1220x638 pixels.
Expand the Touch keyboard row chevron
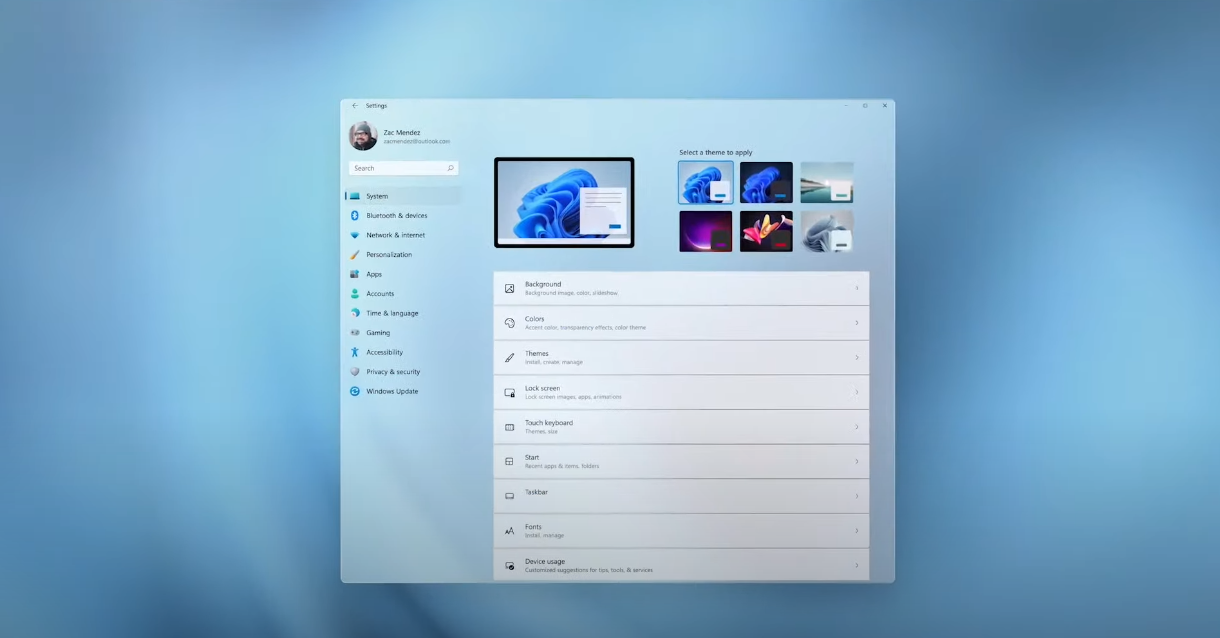[x=857, y=427]
